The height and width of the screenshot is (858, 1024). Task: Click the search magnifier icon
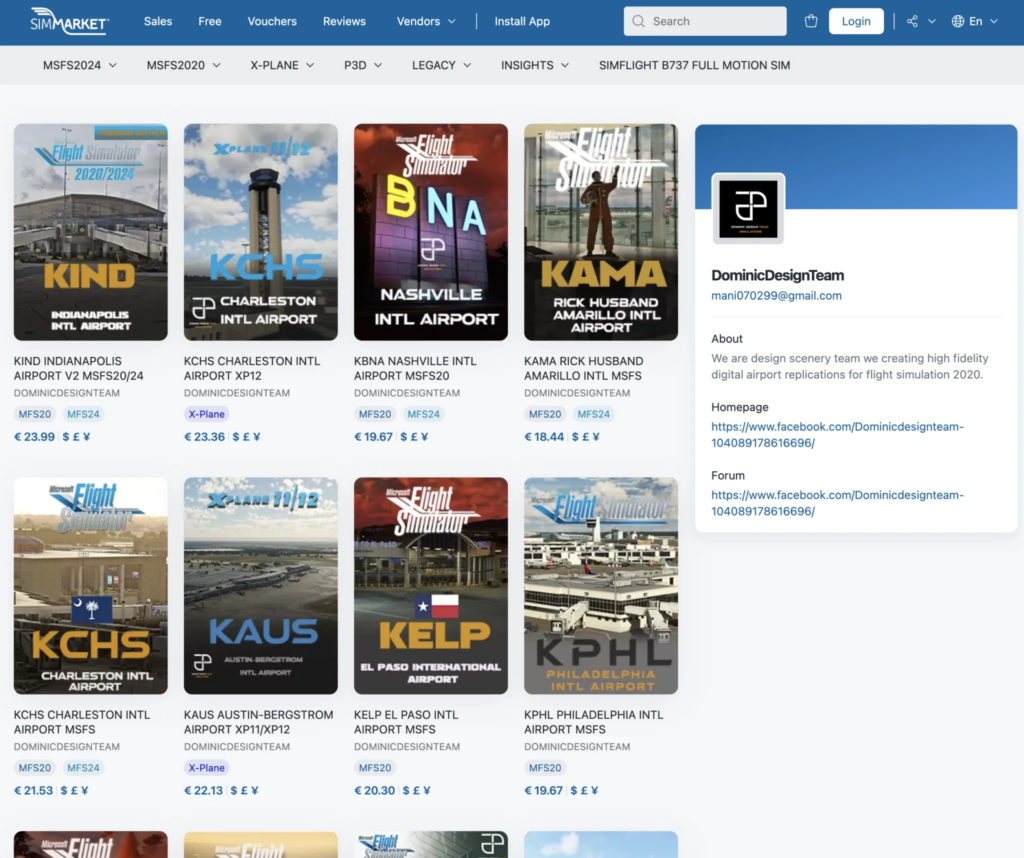[638, 21]
